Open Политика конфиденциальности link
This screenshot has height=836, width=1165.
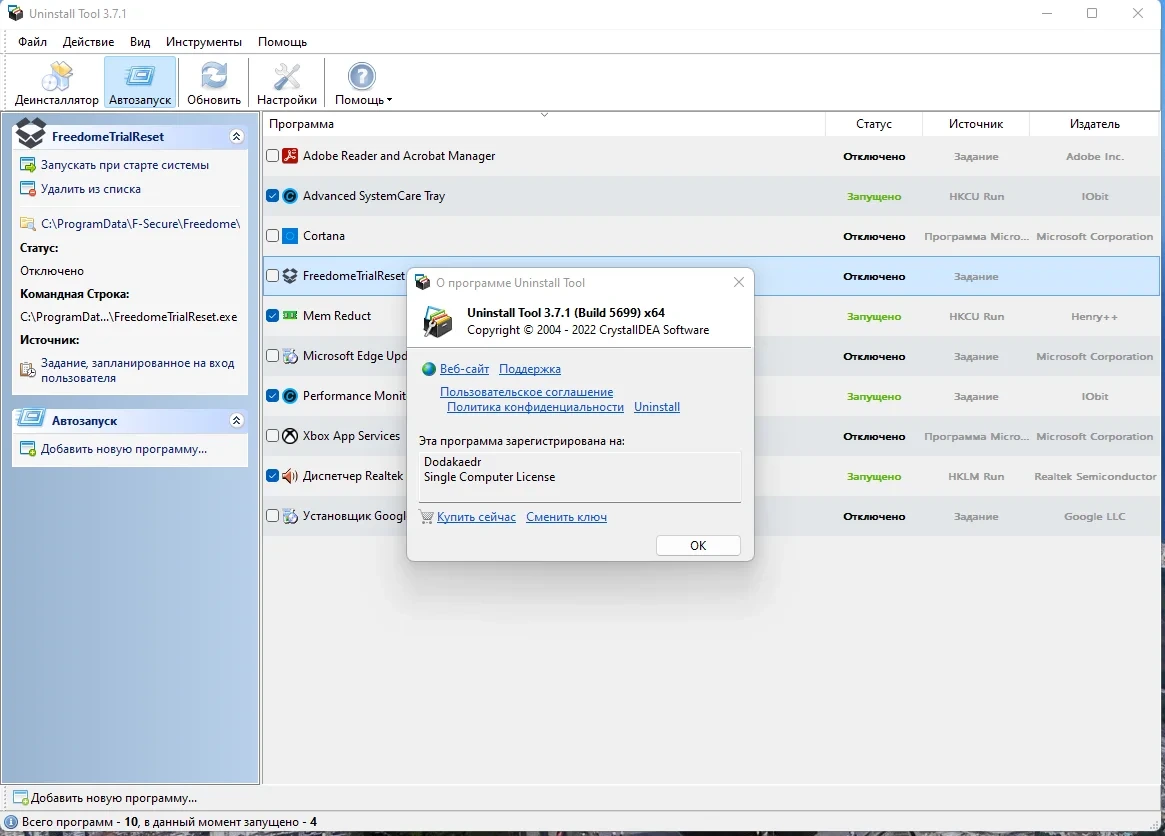tap(535, 407)
